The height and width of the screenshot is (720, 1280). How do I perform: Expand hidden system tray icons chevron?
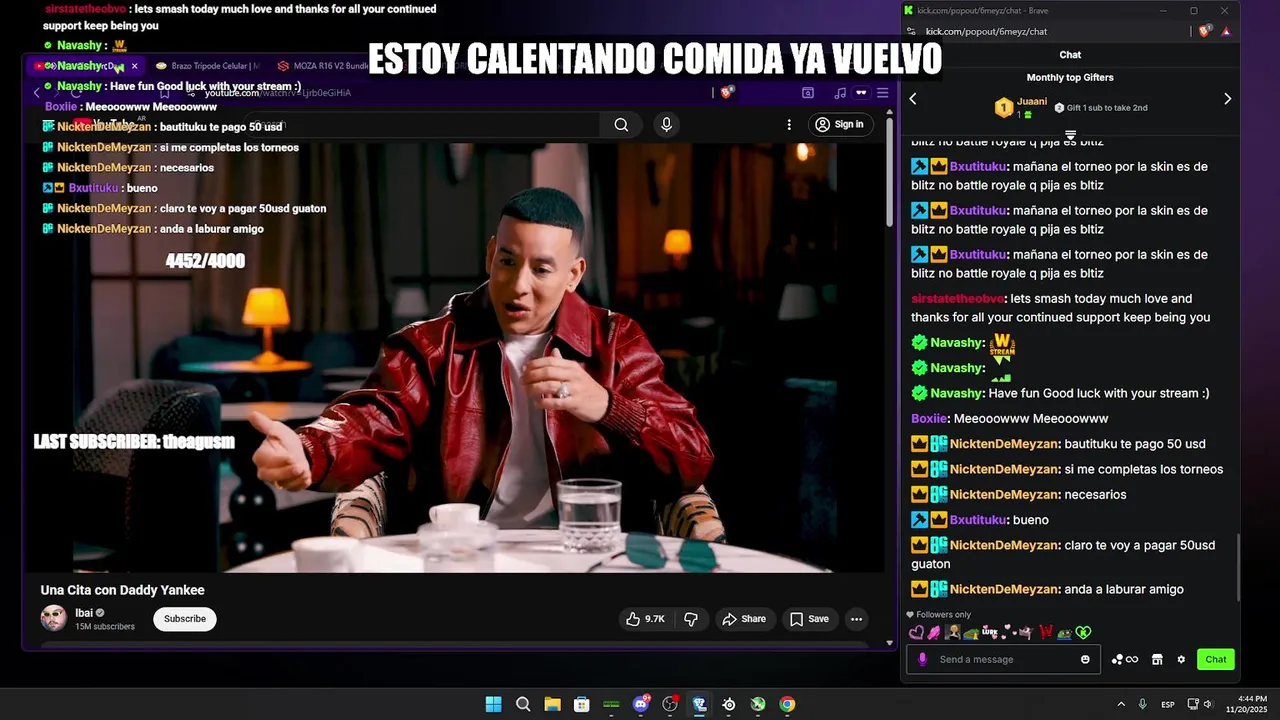pos(1121,704)
